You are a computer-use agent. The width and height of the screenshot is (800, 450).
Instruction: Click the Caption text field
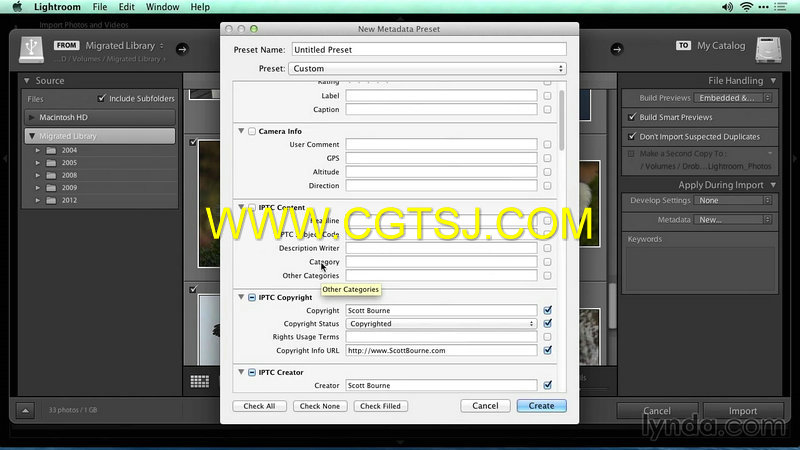441,109
